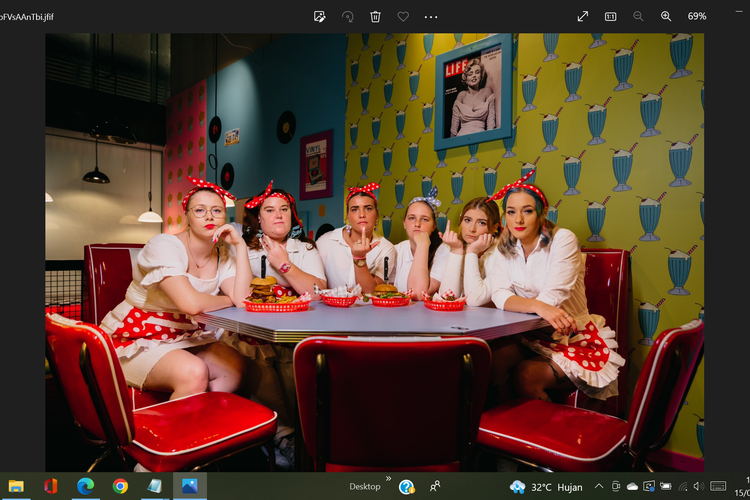Open Microsoft Edge from taskbar
The image size is (750, 500).
coord(85,486)
